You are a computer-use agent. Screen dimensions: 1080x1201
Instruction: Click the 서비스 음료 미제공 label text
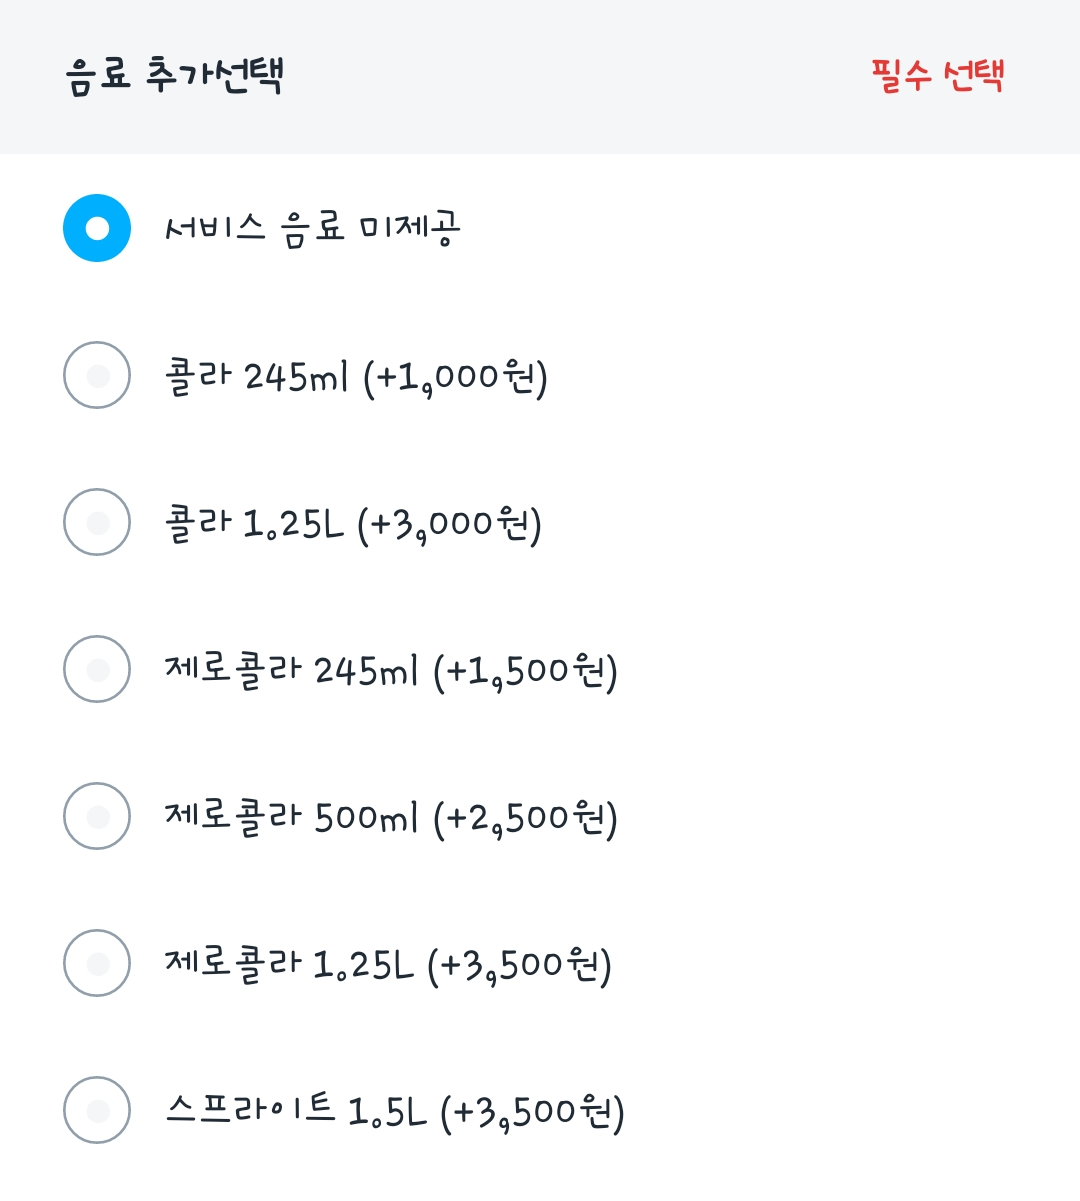(x=312, y=228)
